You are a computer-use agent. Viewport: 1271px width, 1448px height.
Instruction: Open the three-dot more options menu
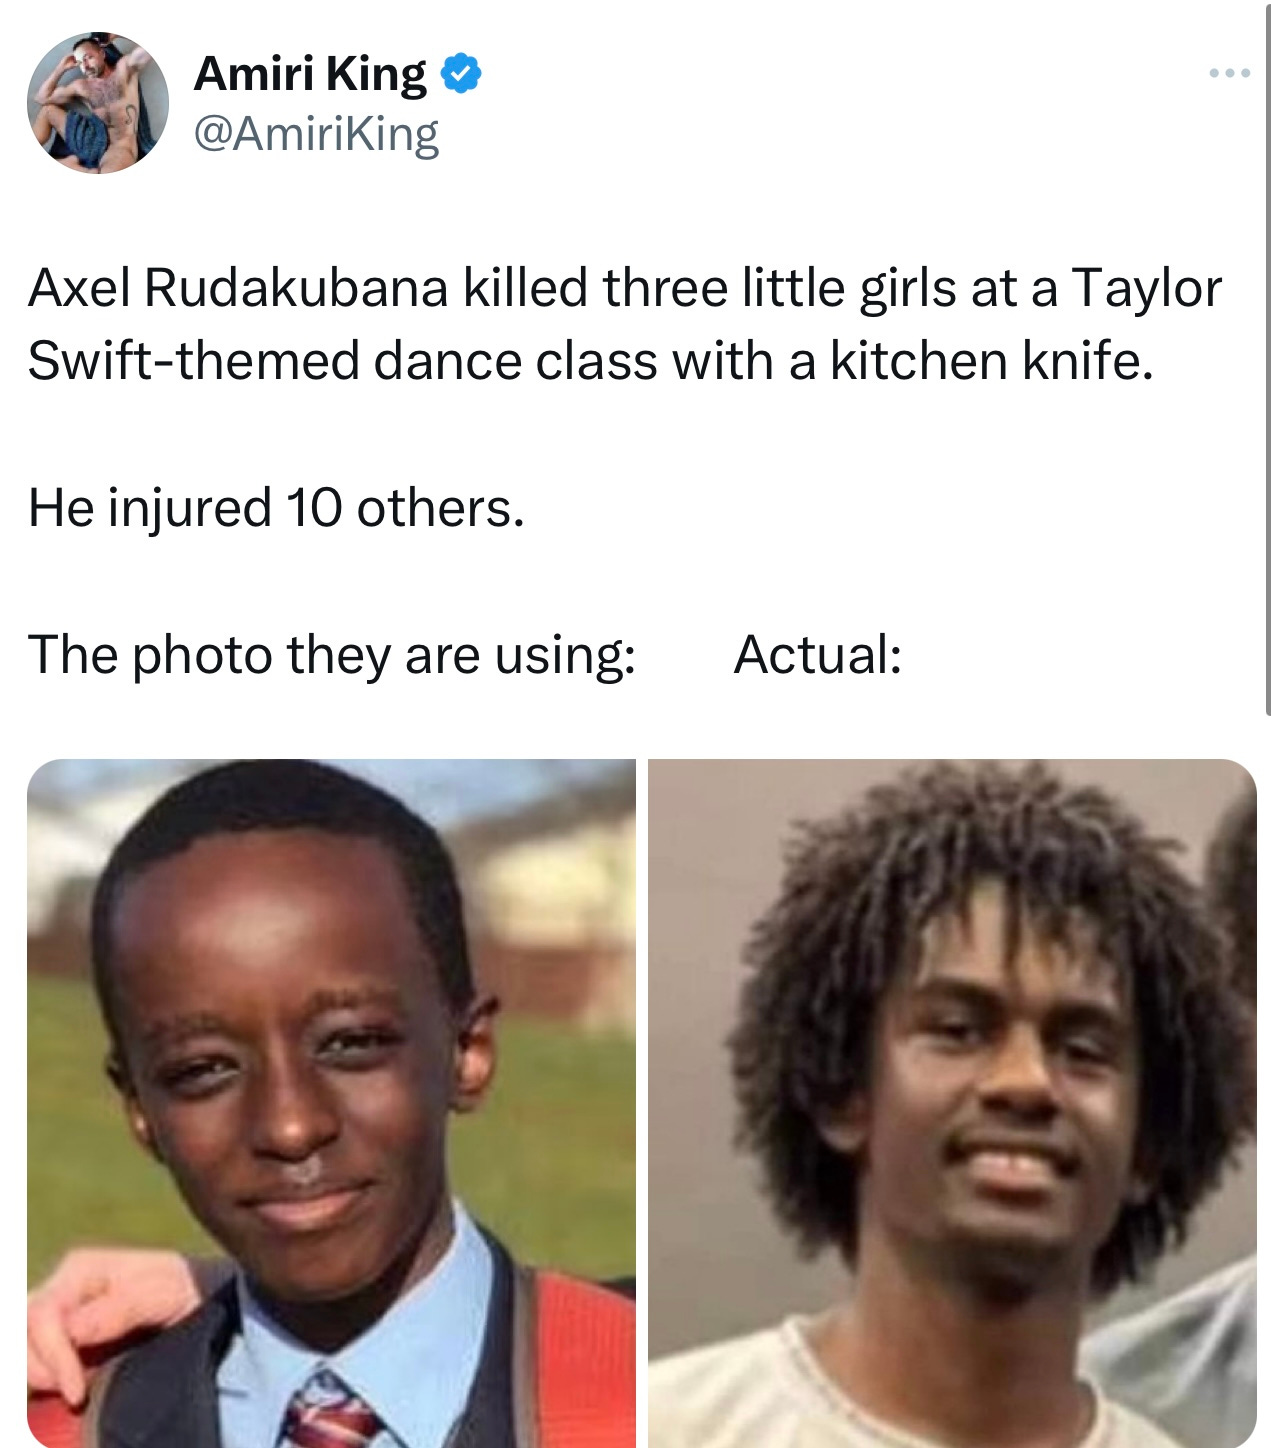click(x=1229, y=73)
